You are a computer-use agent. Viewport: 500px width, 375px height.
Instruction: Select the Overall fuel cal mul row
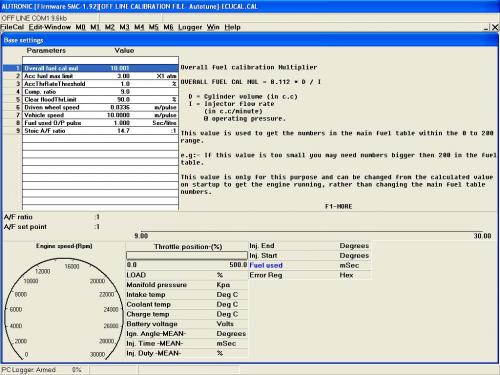pyautogui.click(x=91, y=68)
